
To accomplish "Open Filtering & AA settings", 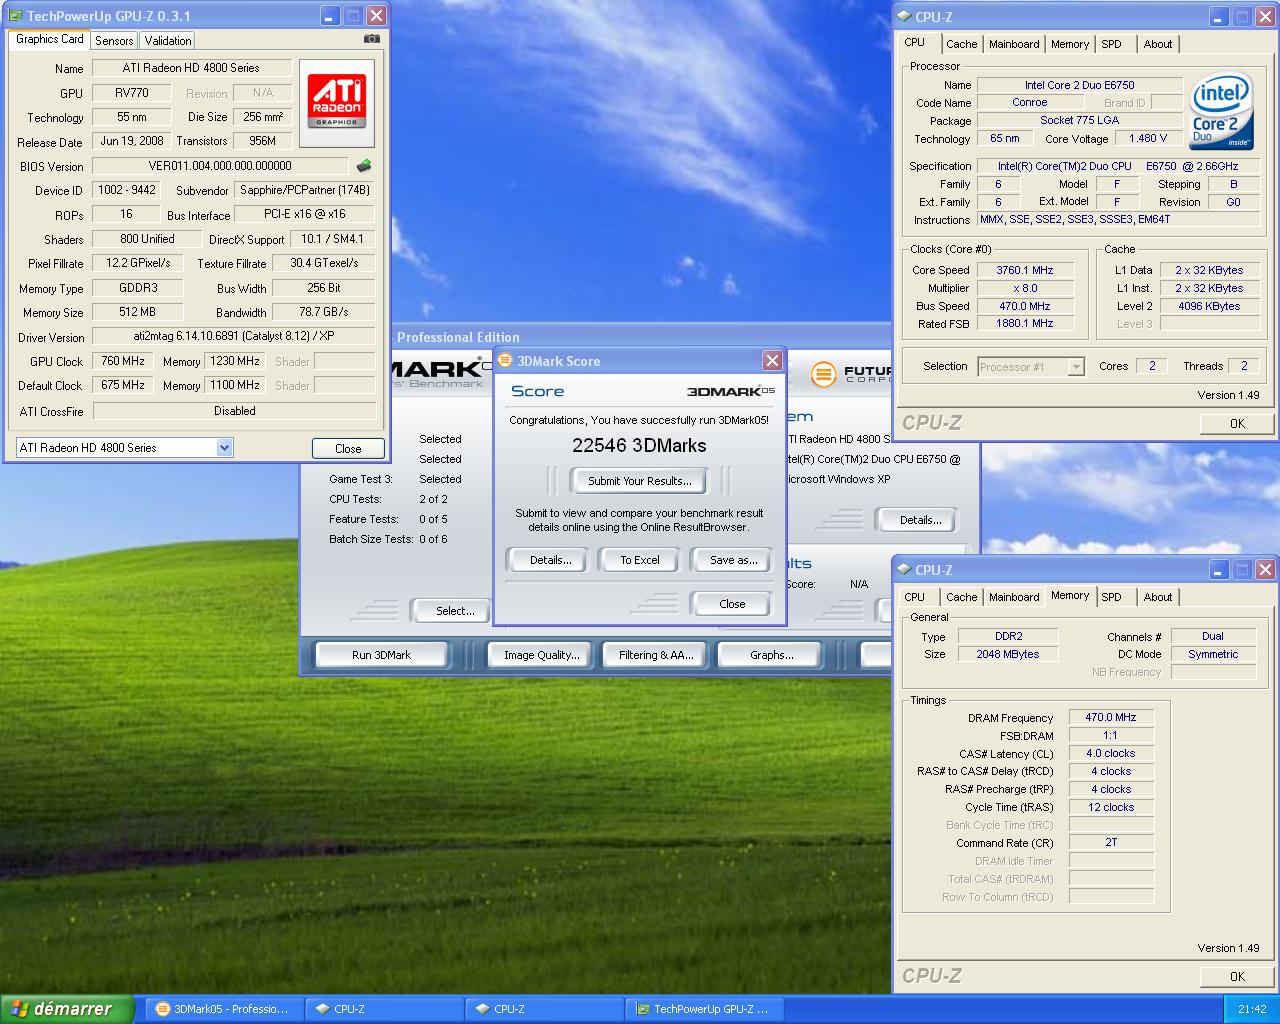I will click(656, 655).
